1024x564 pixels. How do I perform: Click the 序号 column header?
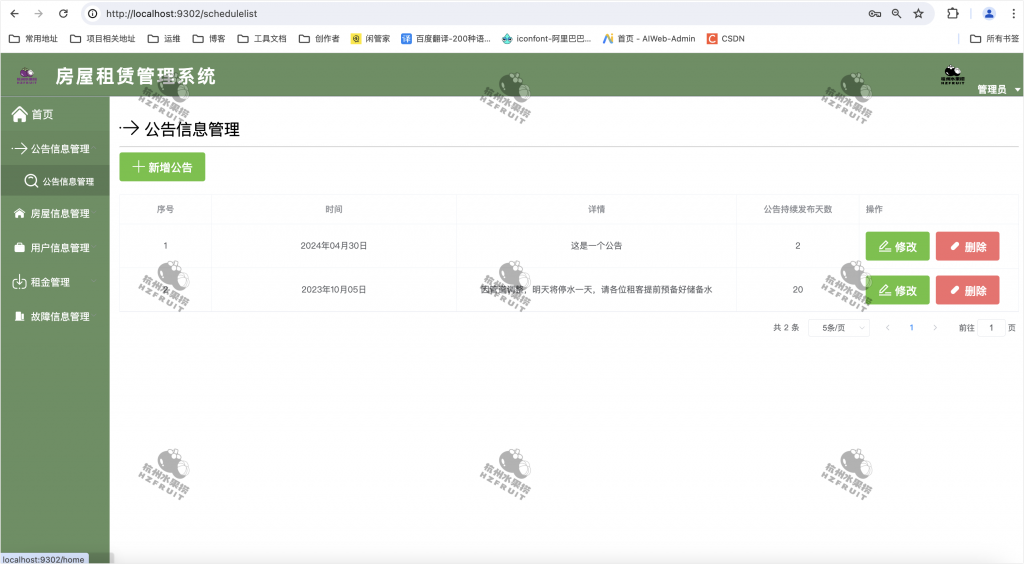pos(165,210)
